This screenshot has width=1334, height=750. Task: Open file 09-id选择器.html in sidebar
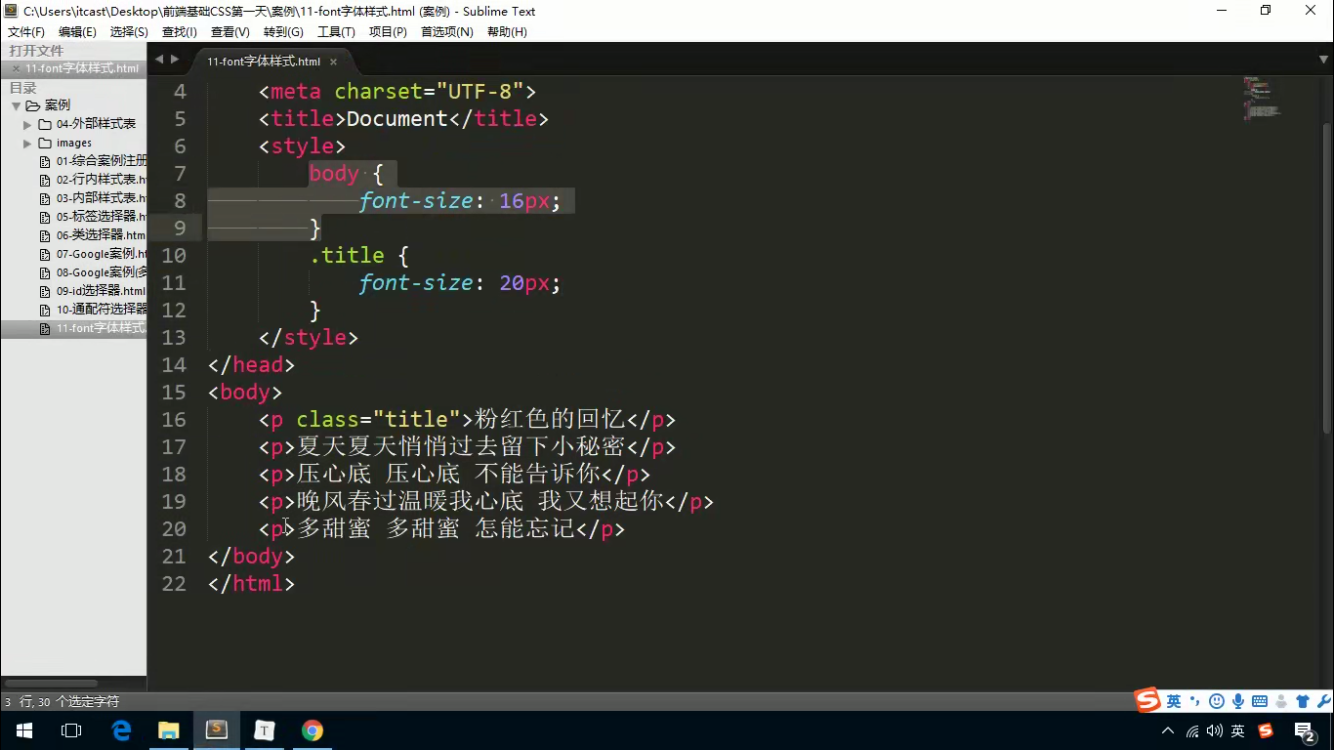click(101, 291)
